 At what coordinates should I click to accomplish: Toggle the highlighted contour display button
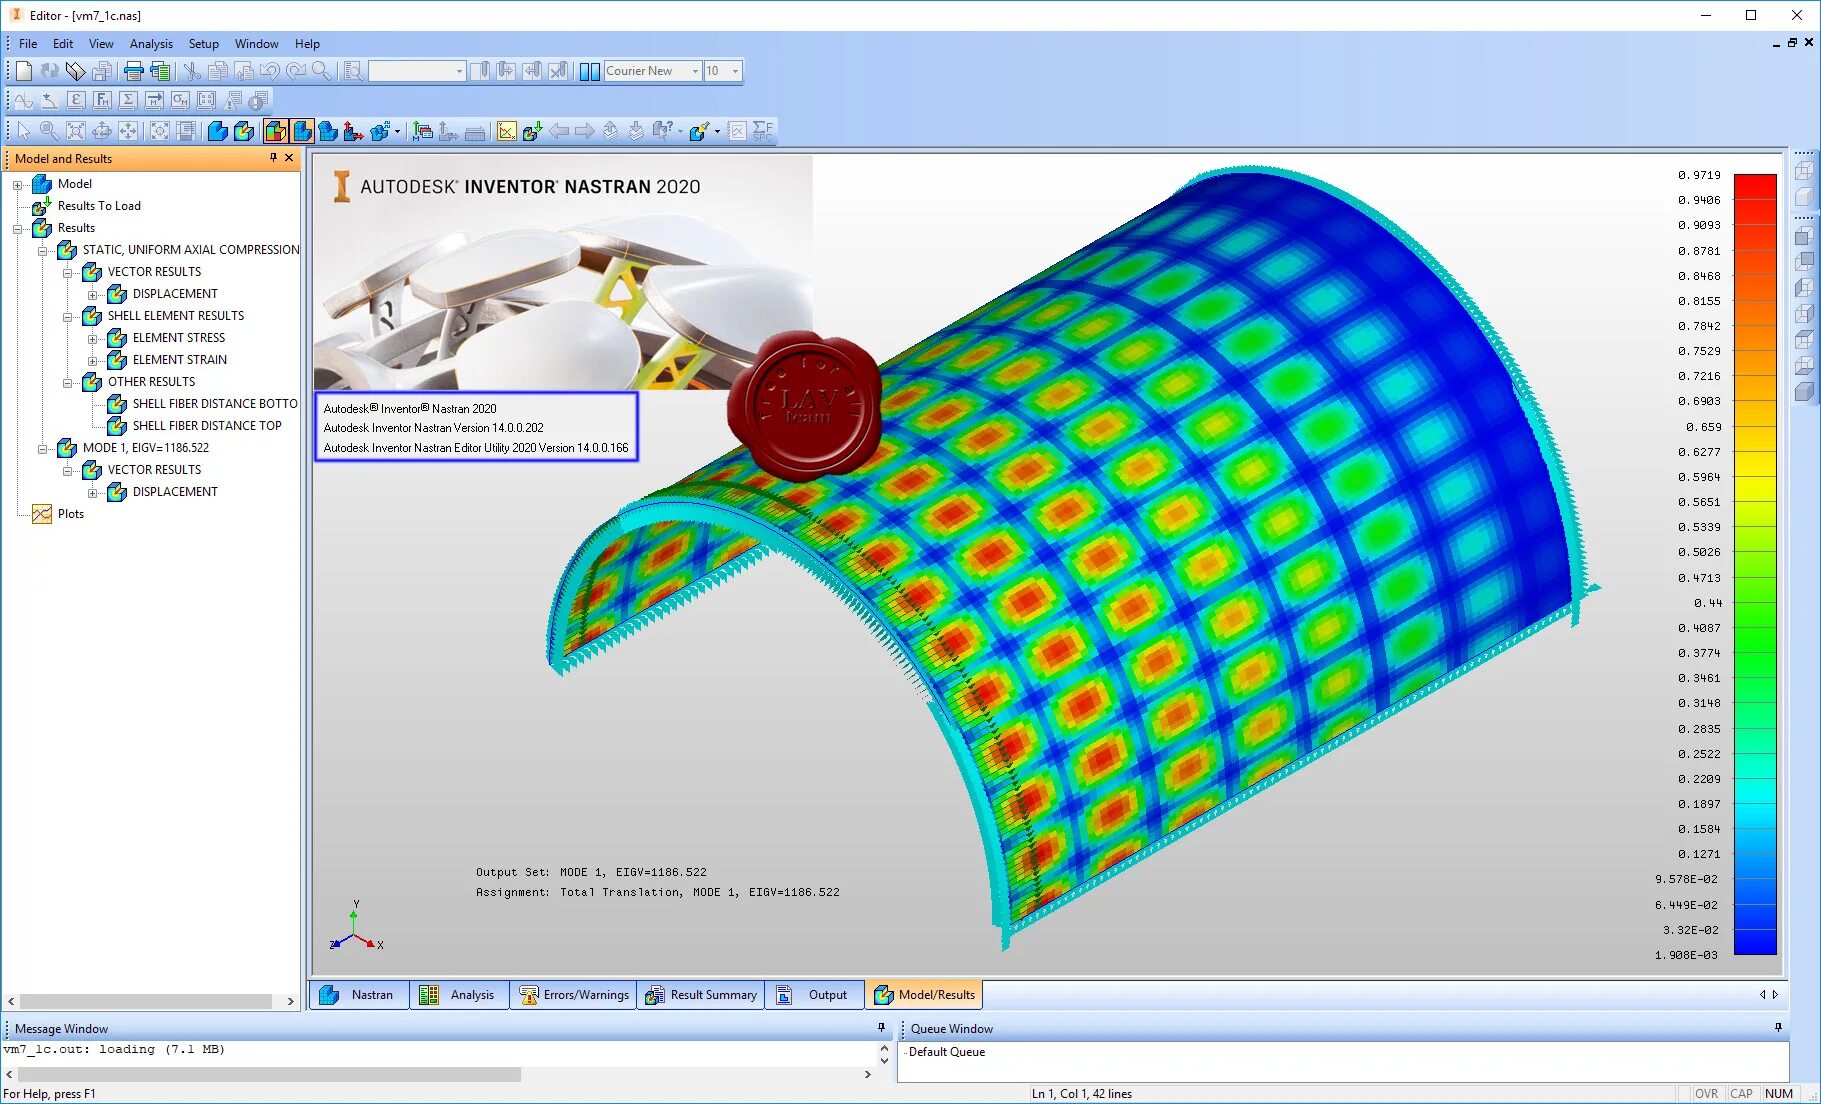[276, 131]
